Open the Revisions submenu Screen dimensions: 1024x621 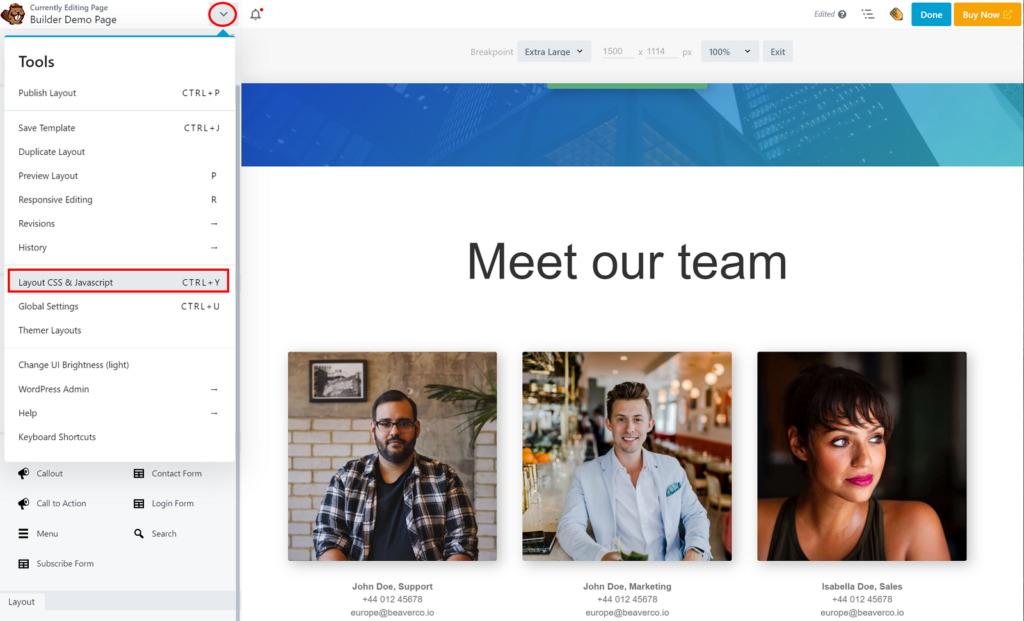[x=119, y=223]
